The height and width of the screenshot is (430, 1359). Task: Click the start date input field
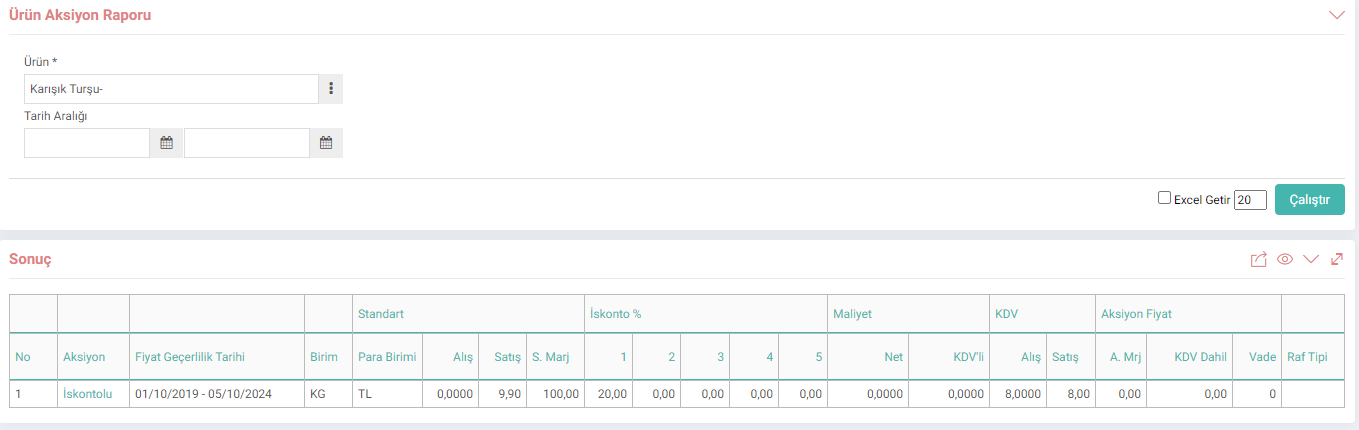tap(87, 143)
